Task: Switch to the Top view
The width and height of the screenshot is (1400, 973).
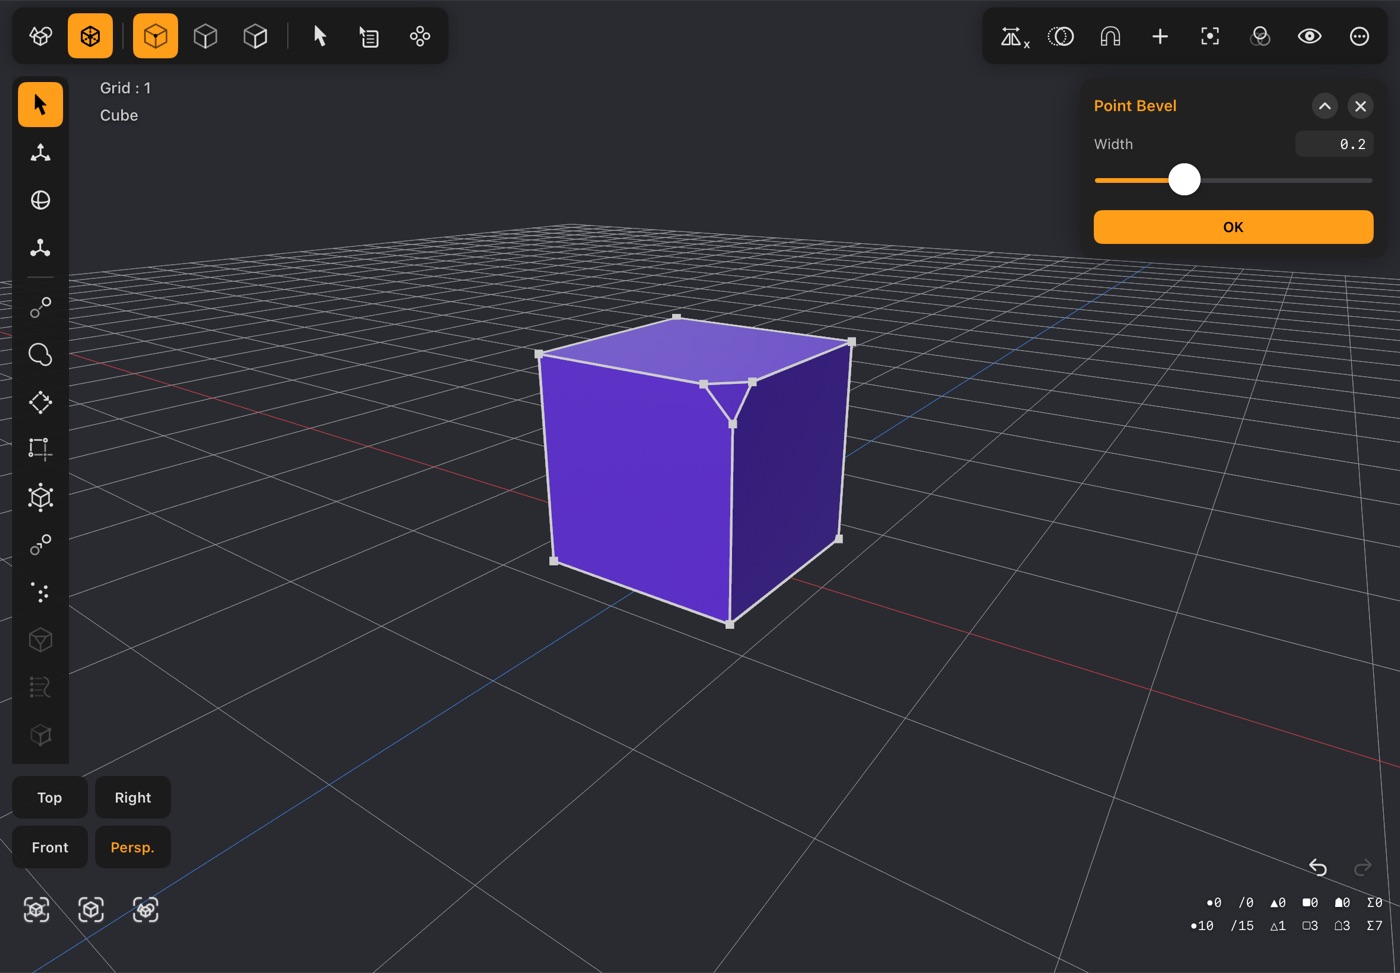Action: point(50,797)
